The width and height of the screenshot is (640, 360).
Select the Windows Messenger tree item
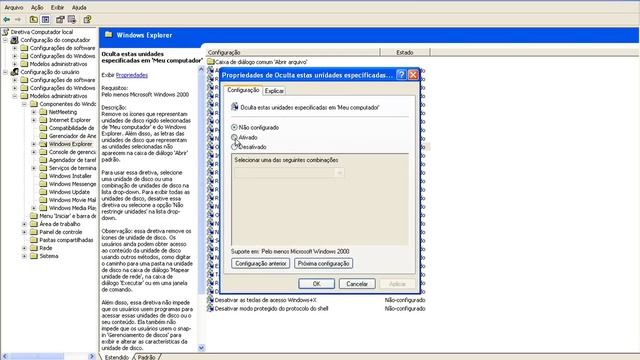click(72, 184)
